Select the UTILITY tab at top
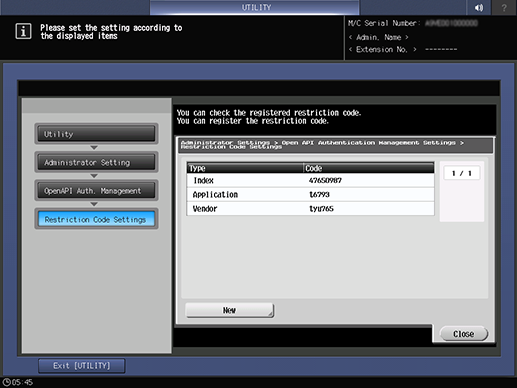Viewport: 517px width, 388px height. pos(255,7)
